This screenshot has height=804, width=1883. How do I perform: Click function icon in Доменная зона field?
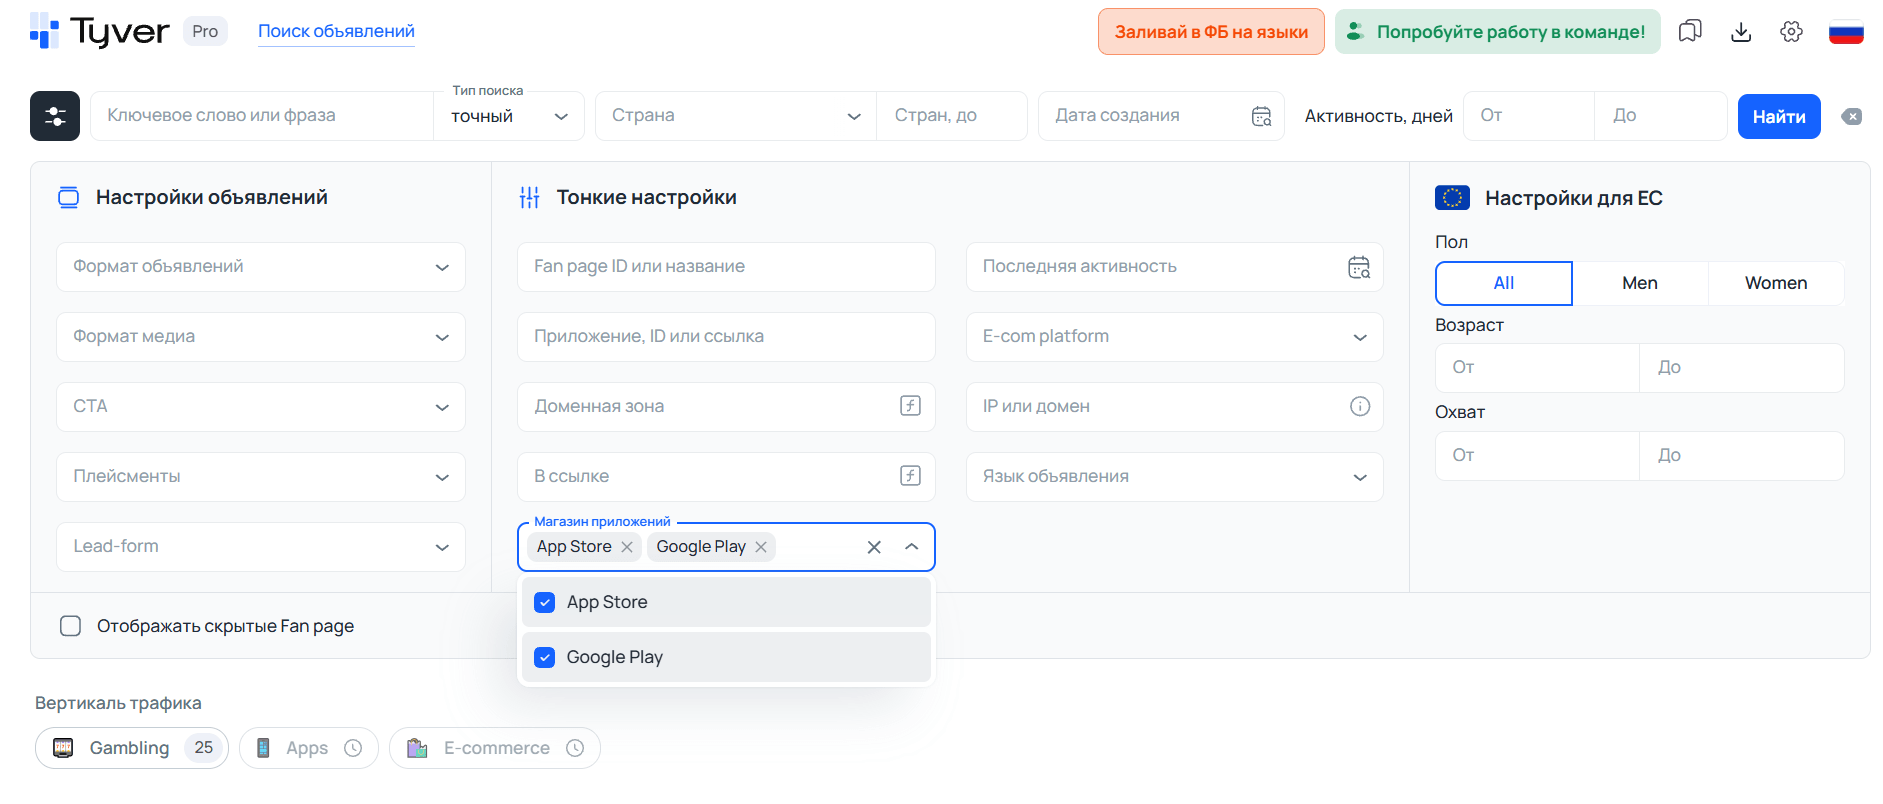(910, 406)
